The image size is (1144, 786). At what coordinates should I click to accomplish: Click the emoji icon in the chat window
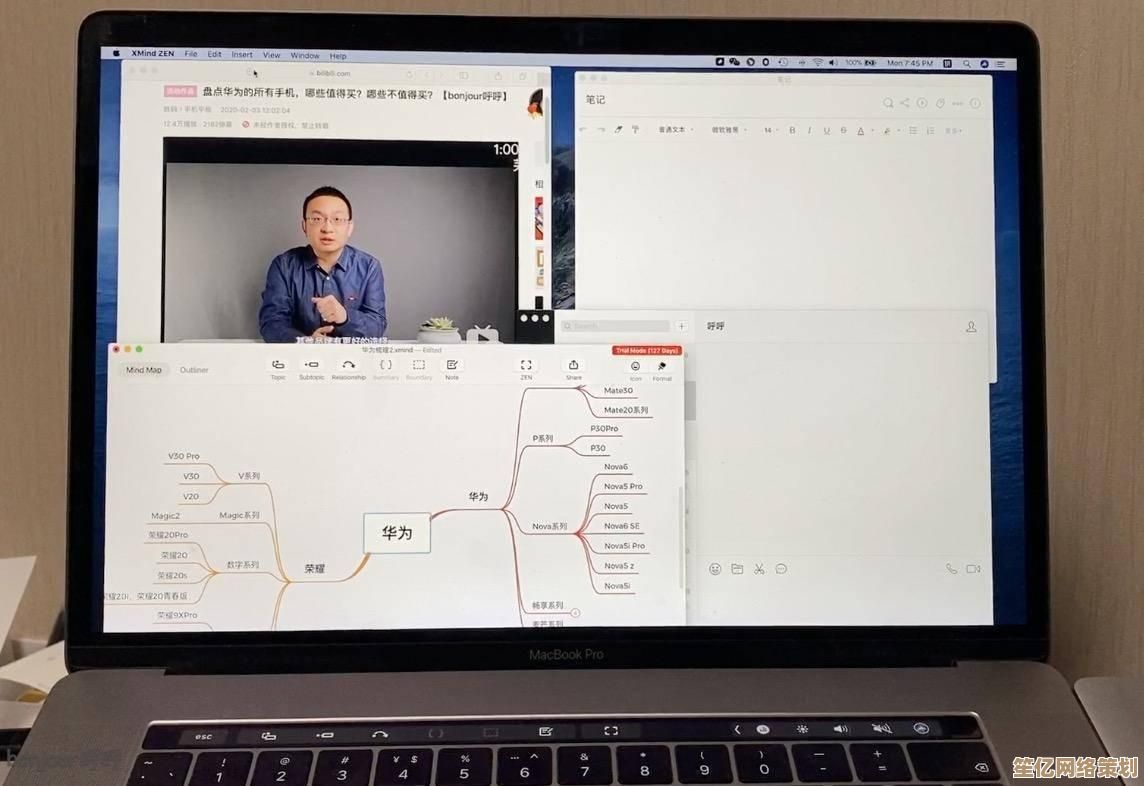(x=715, y=569)
